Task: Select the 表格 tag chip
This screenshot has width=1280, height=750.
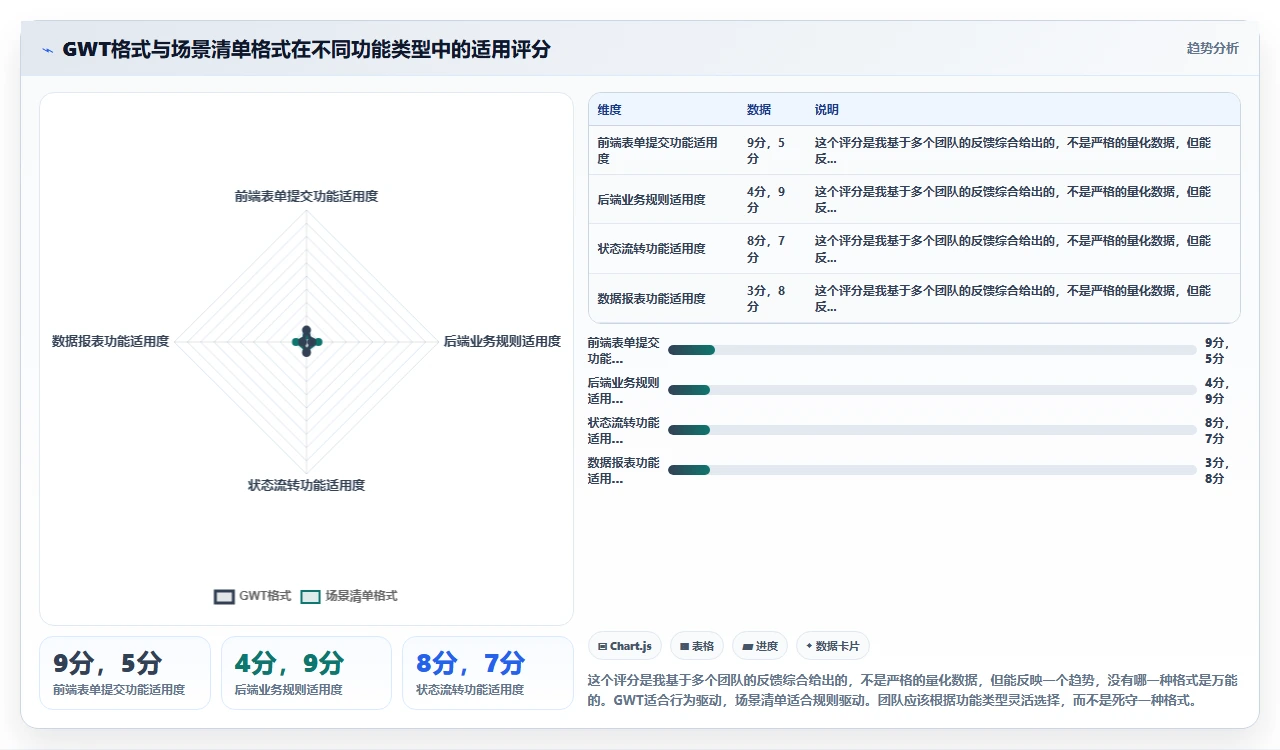Action: 697,646
